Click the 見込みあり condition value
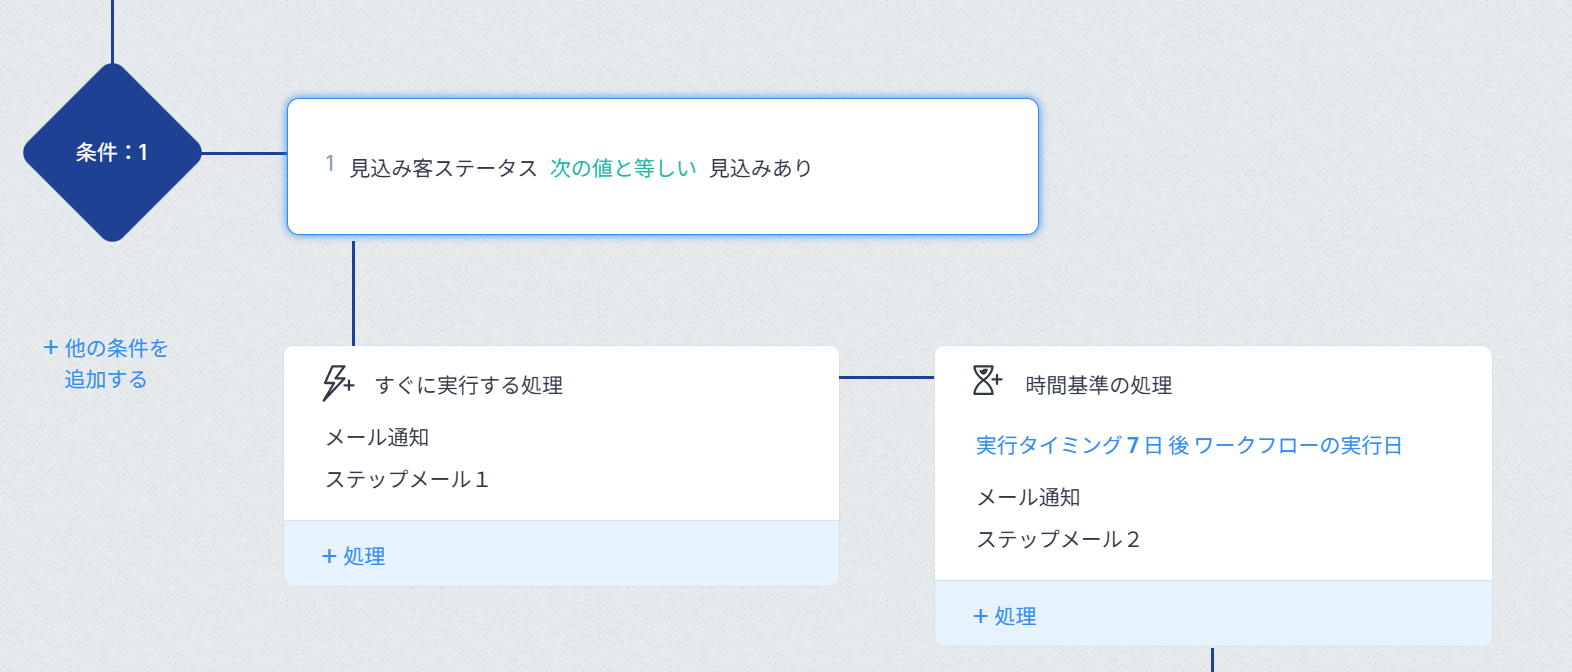 coord(760,168)
